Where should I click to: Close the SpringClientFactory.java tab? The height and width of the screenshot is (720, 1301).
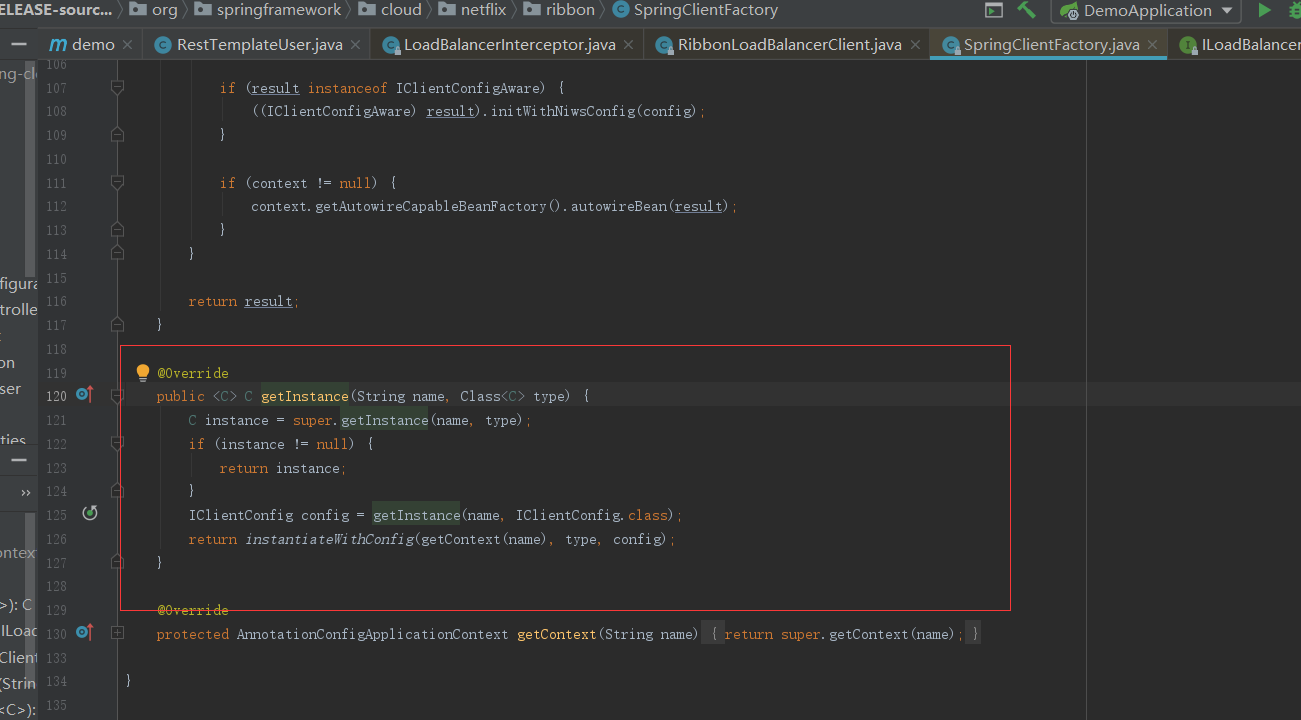point(1152,45)
